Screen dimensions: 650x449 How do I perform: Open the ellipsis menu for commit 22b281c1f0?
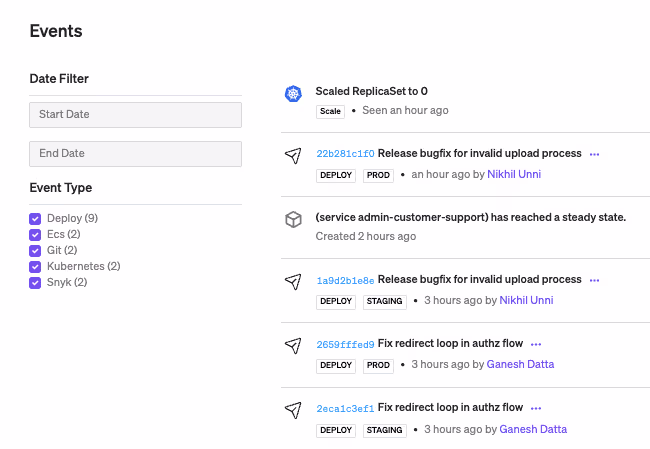(594, 154)
